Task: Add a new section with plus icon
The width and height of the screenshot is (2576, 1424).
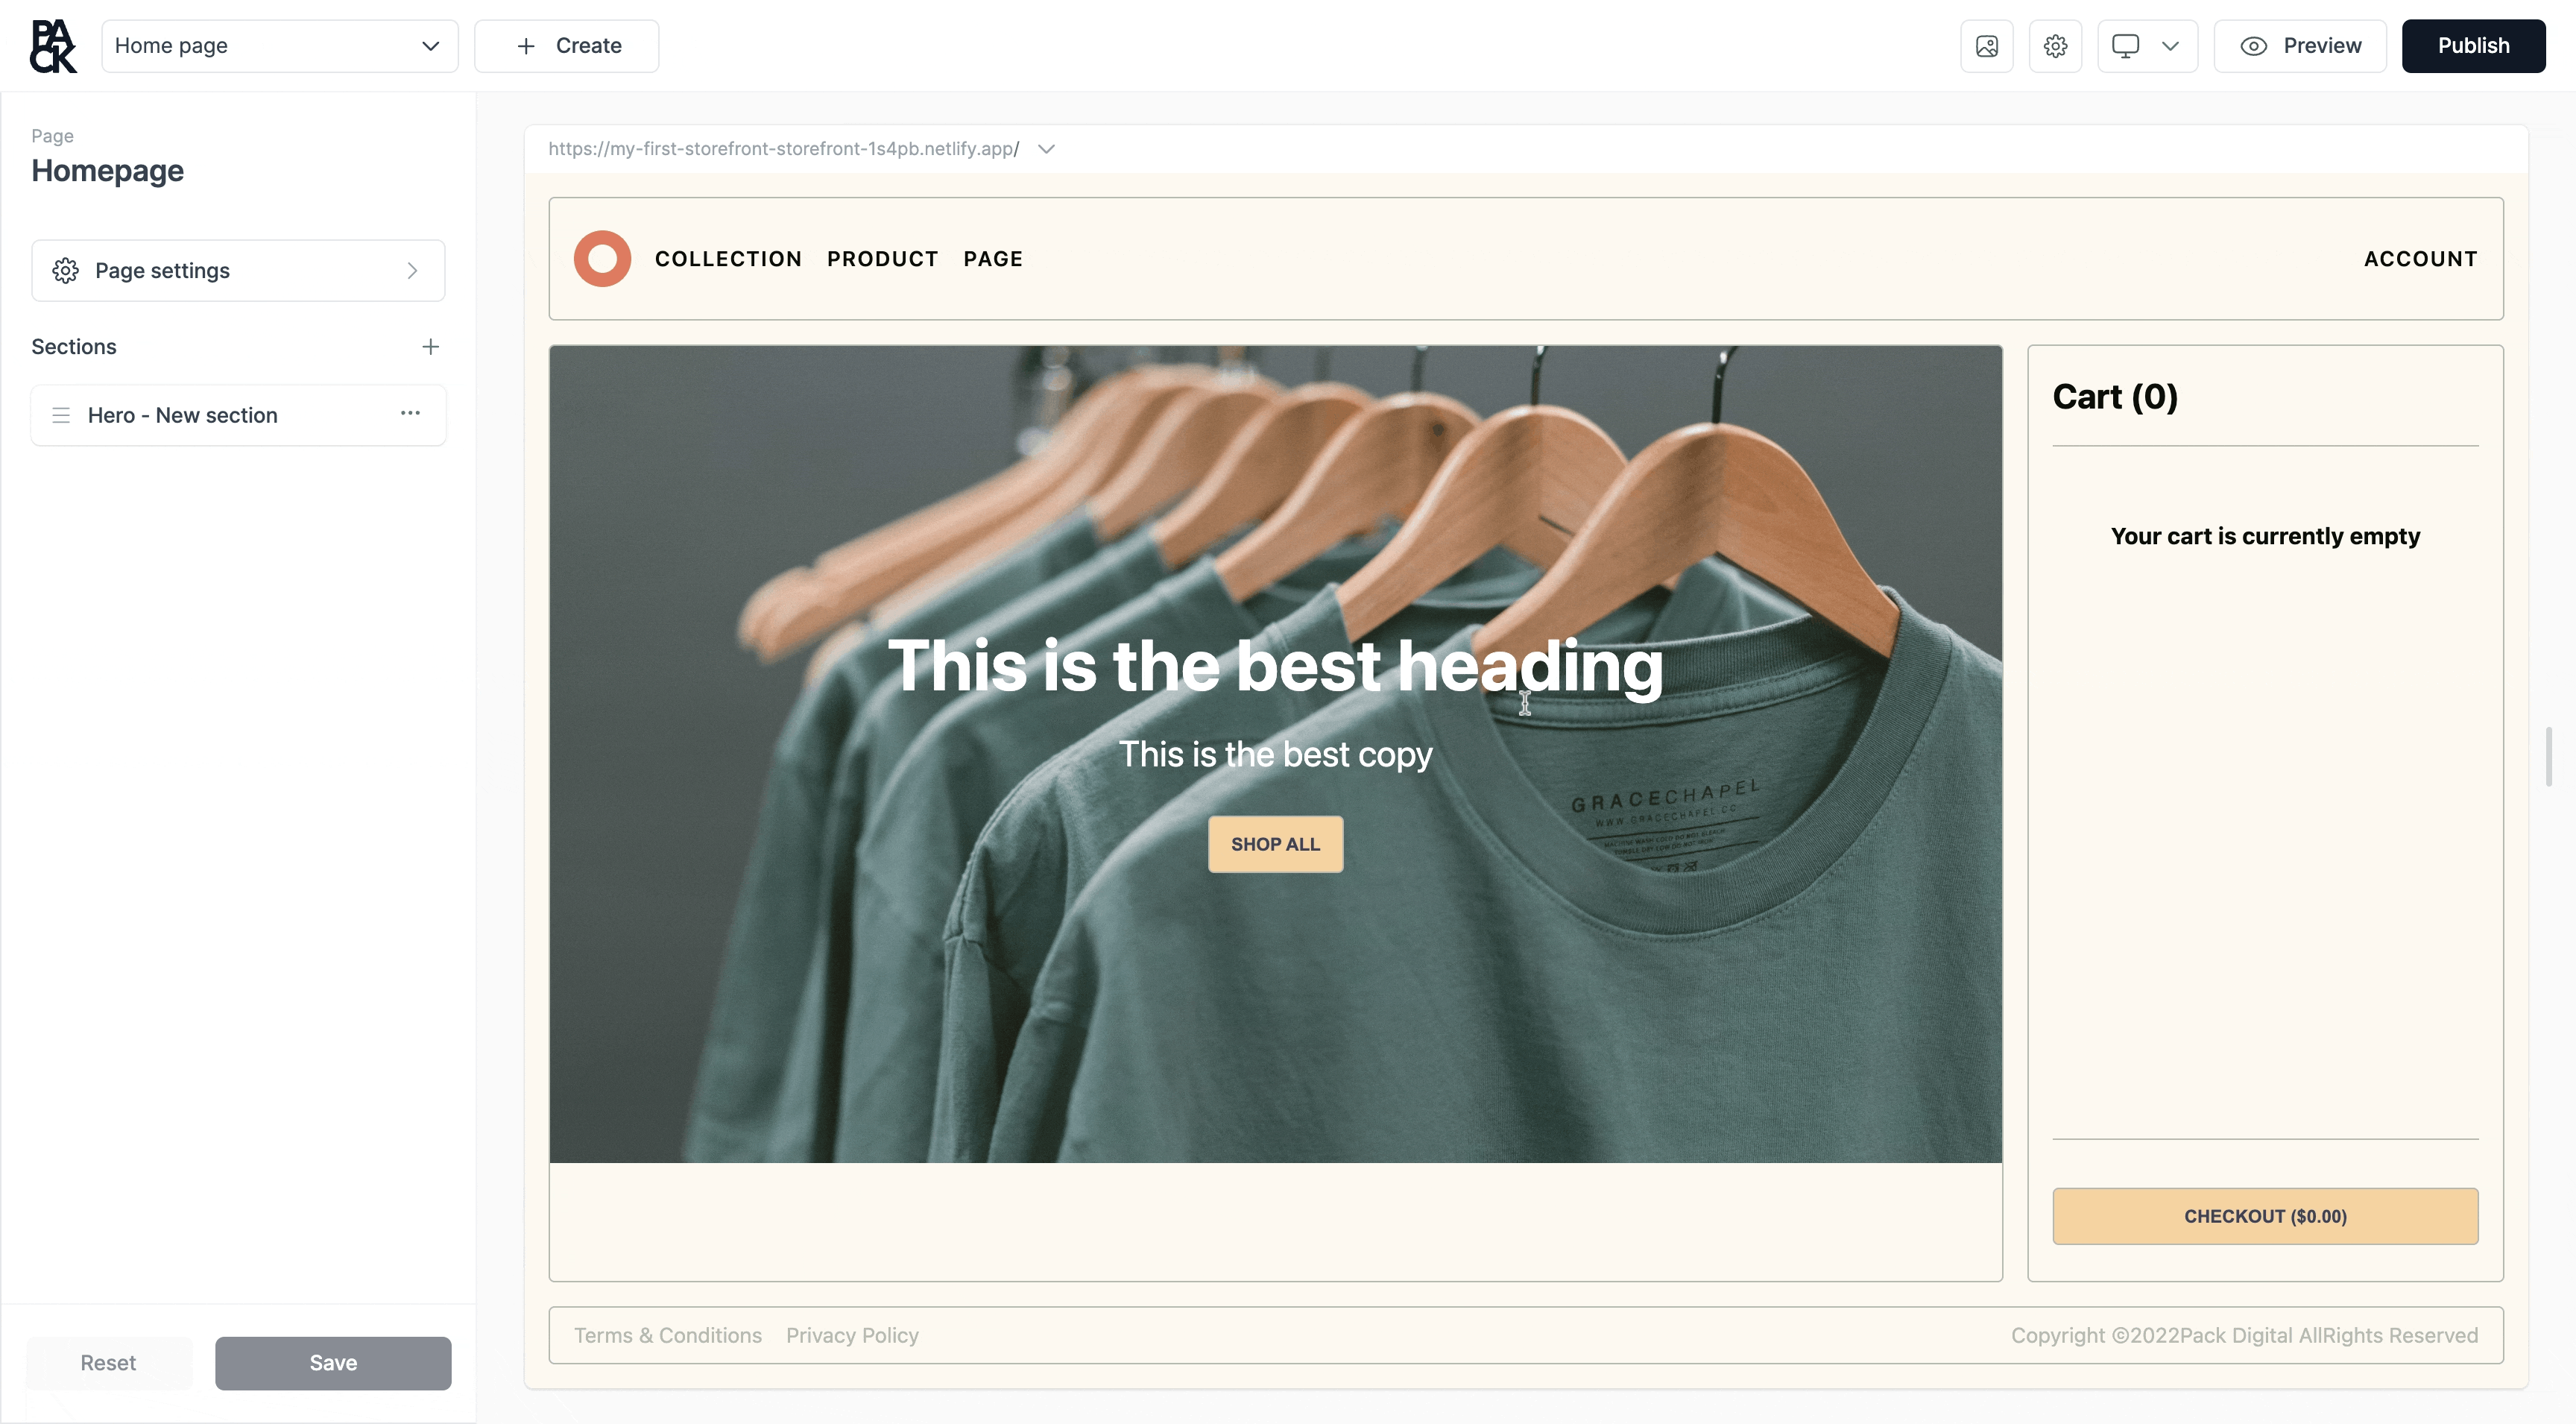Action: click(430, 346)
